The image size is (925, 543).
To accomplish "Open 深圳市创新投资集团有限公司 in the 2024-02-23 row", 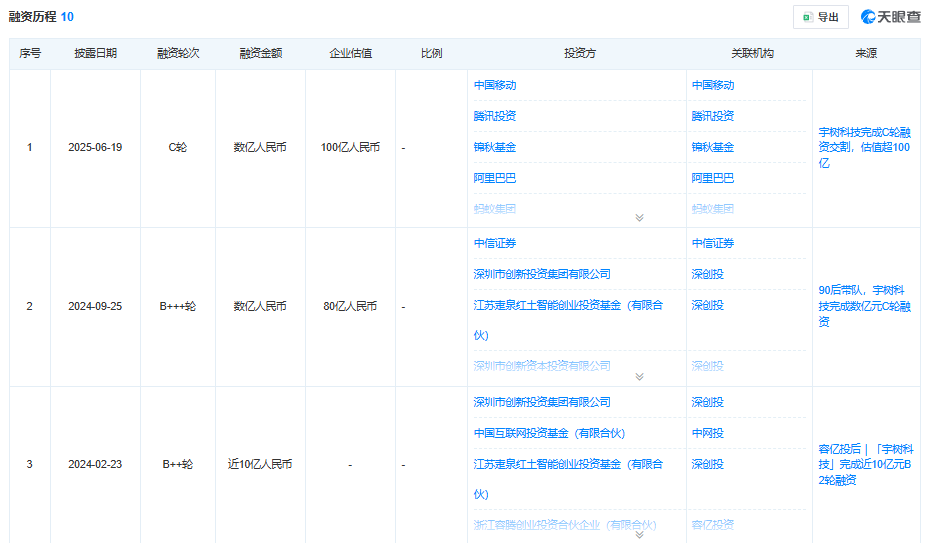I will 542,402.
